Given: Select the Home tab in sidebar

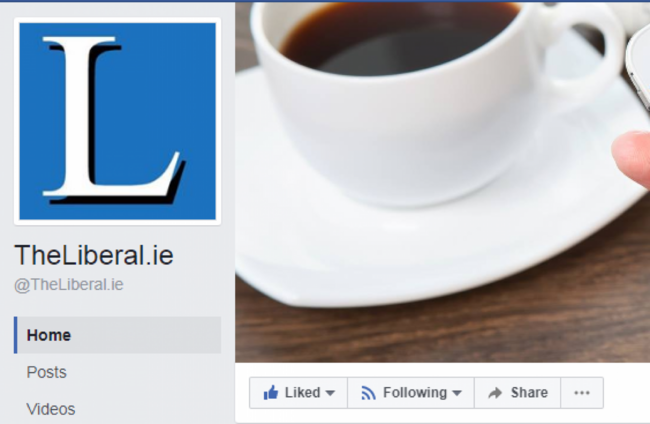Looking at the screenshot, I should click(117, 335).
